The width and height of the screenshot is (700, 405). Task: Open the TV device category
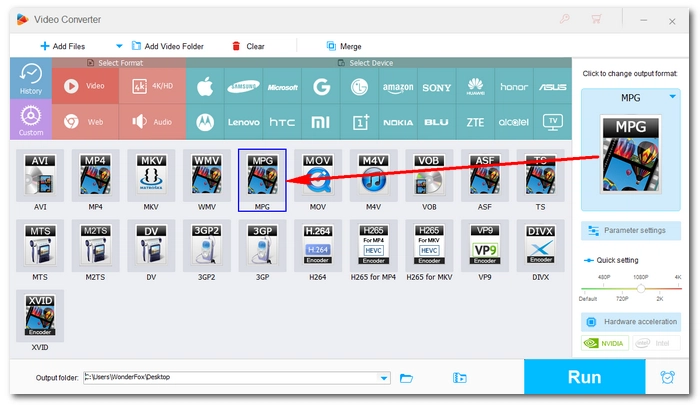coord(552,122)
